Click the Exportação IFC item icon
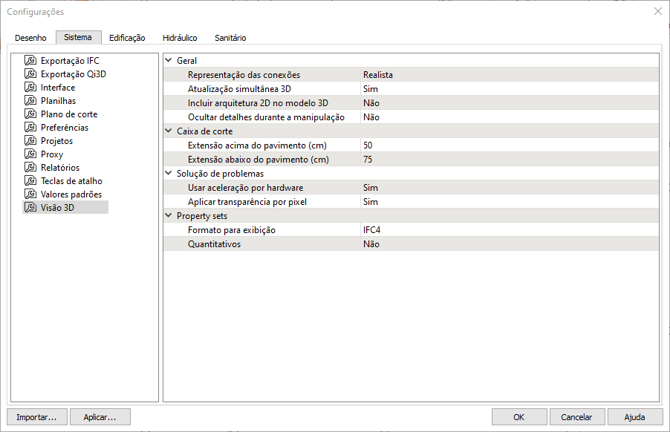The height and width of the screenshot is (432, 670). pos(31,61)
